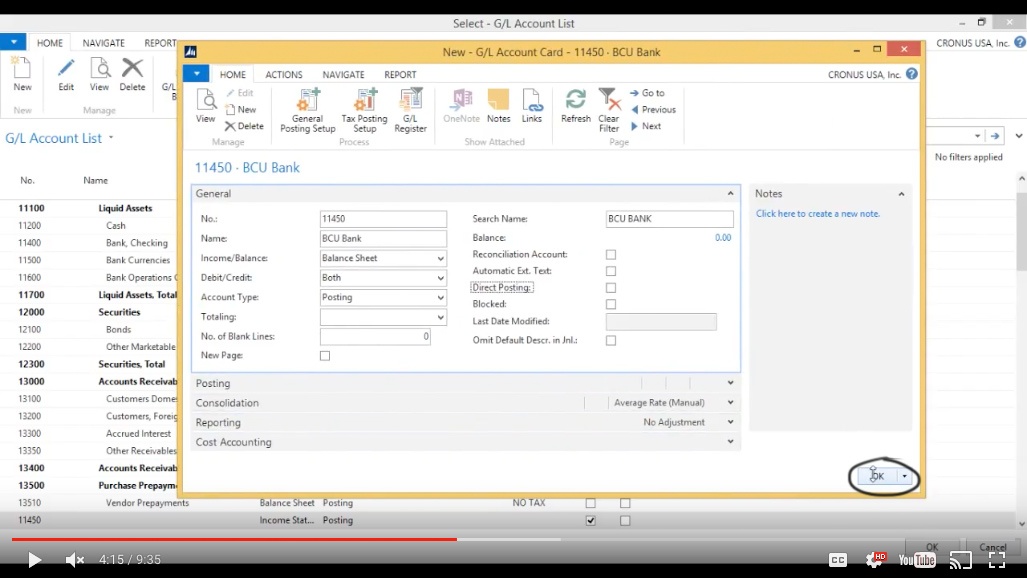Tick the Blocked checkbox

[x=611, y=304]
